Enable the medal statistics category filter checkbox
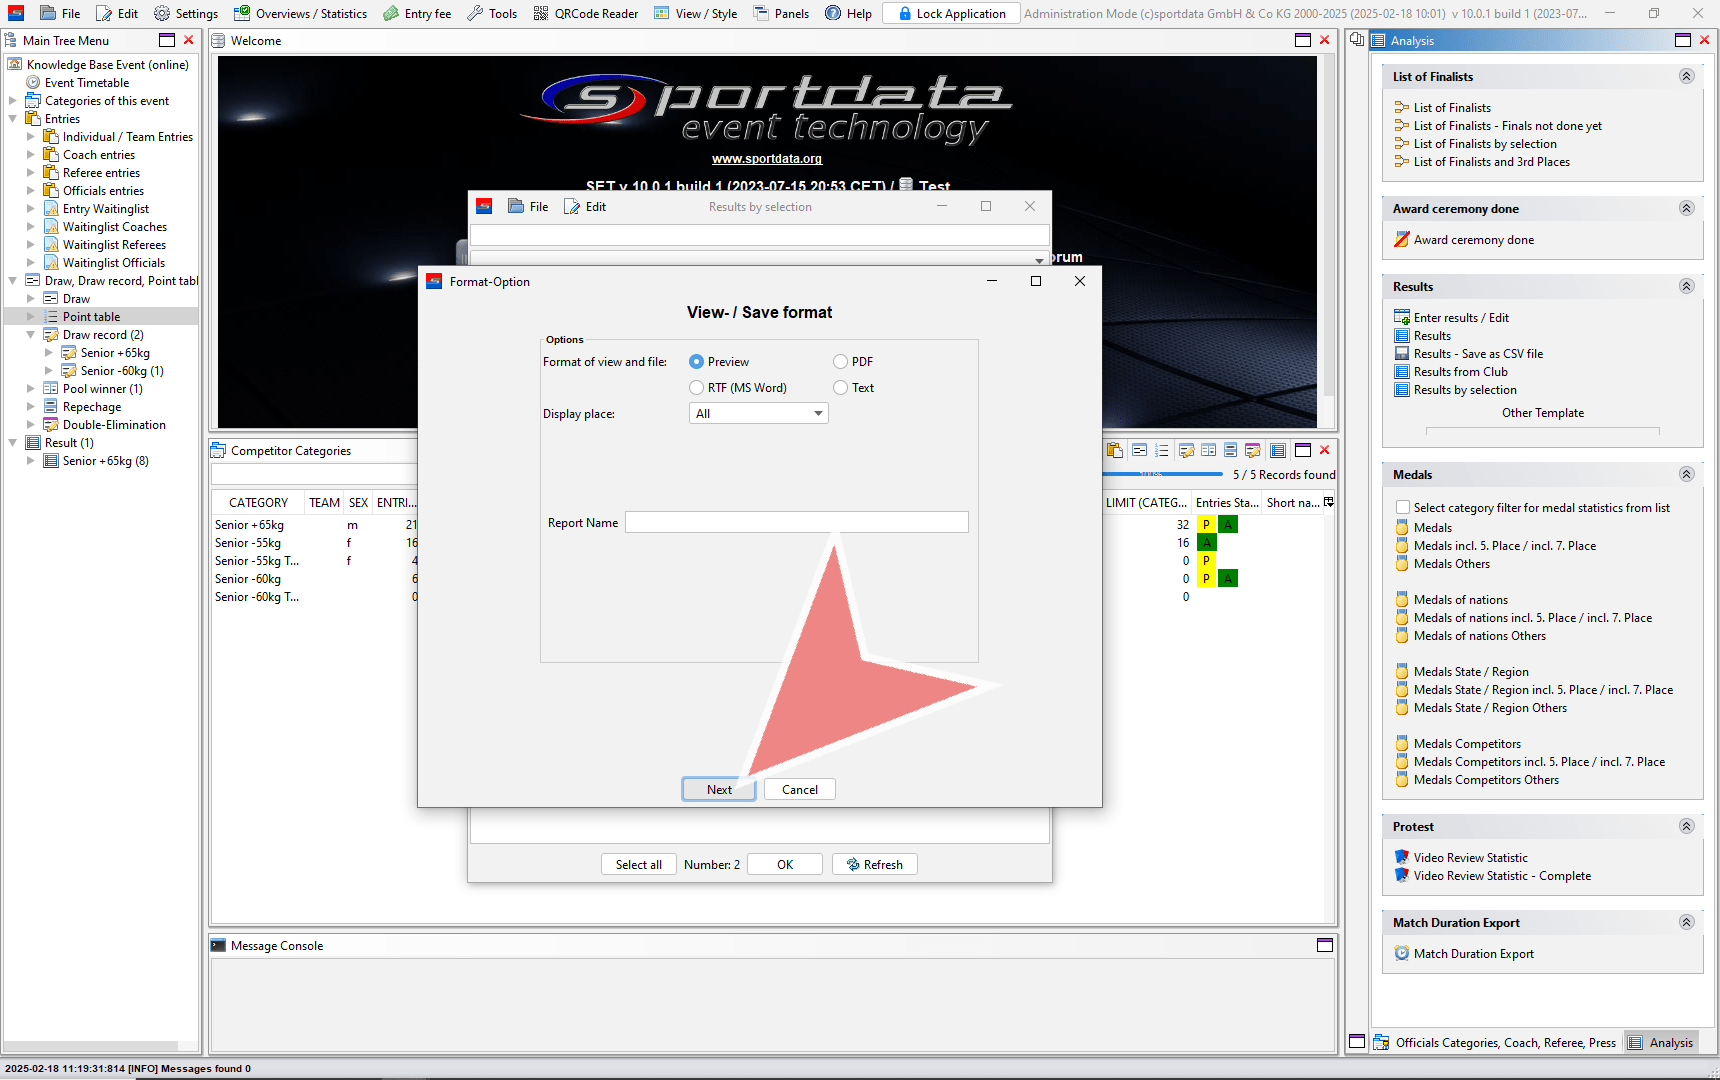1720x1080 pixels. click(x=1403, y=508)
